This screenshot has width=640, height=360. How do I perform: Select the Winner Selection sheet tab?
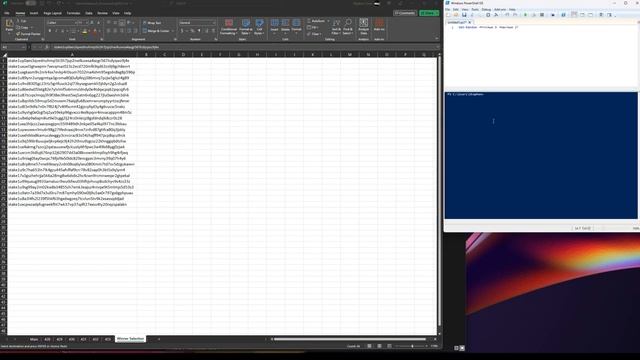(x=130, y=339)
